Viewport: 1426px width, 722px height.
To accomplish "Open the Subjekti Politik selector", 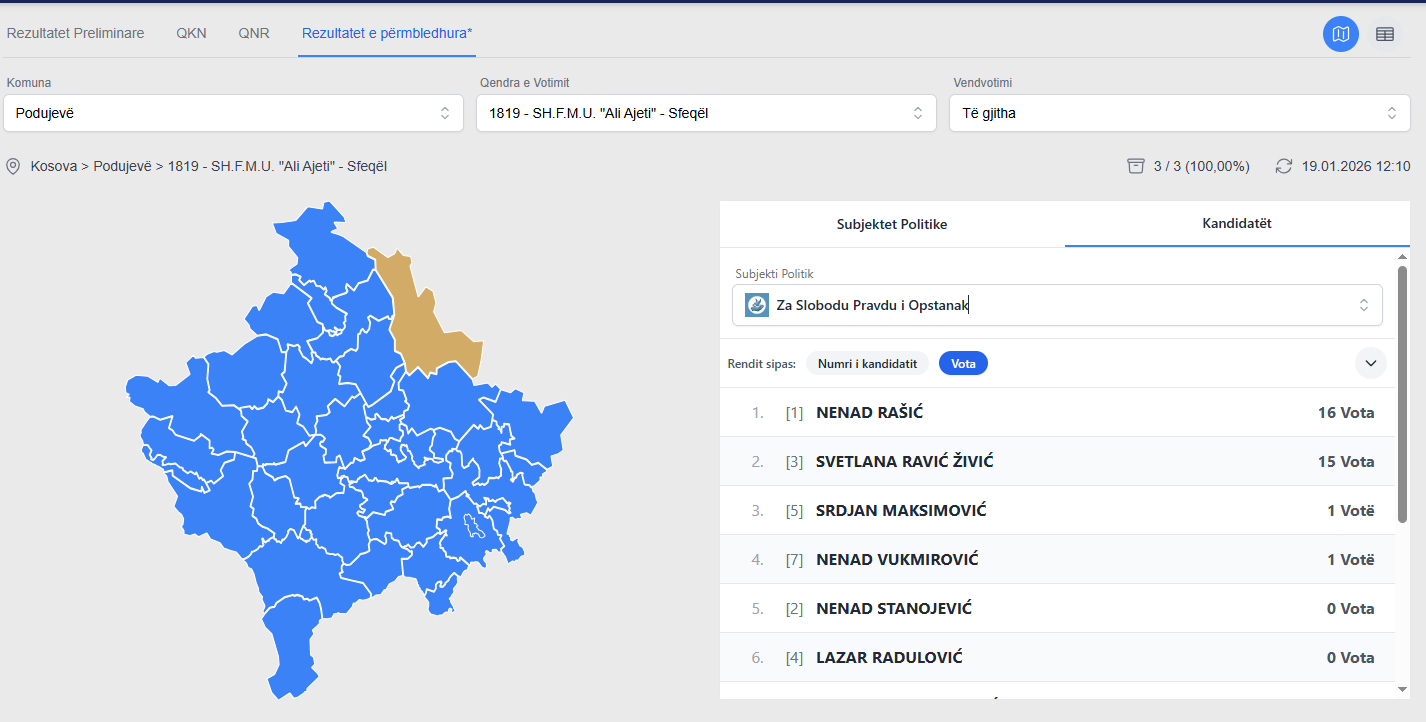I will coord(1057,305).
